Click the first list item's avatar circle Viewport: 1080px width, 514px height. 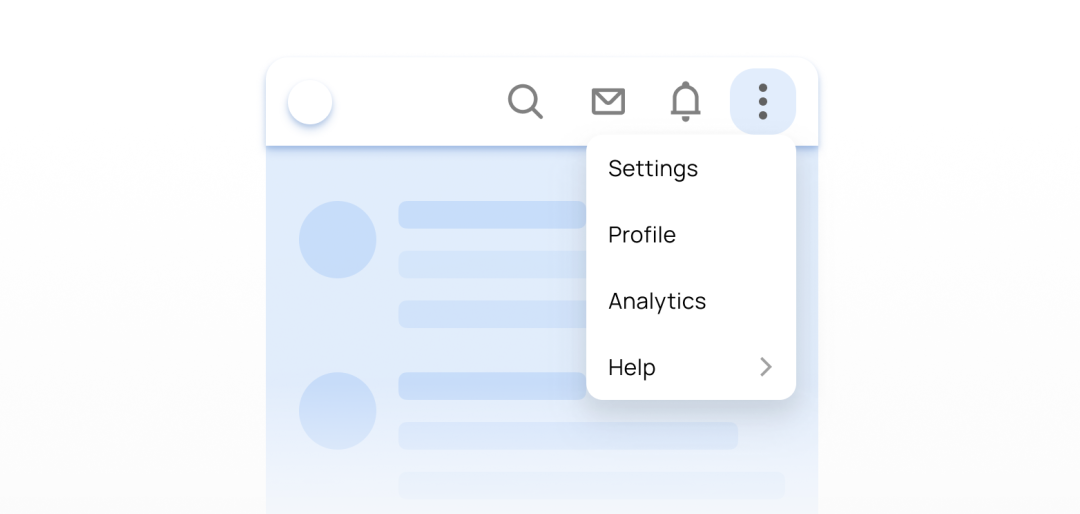[x=338, y=240]
